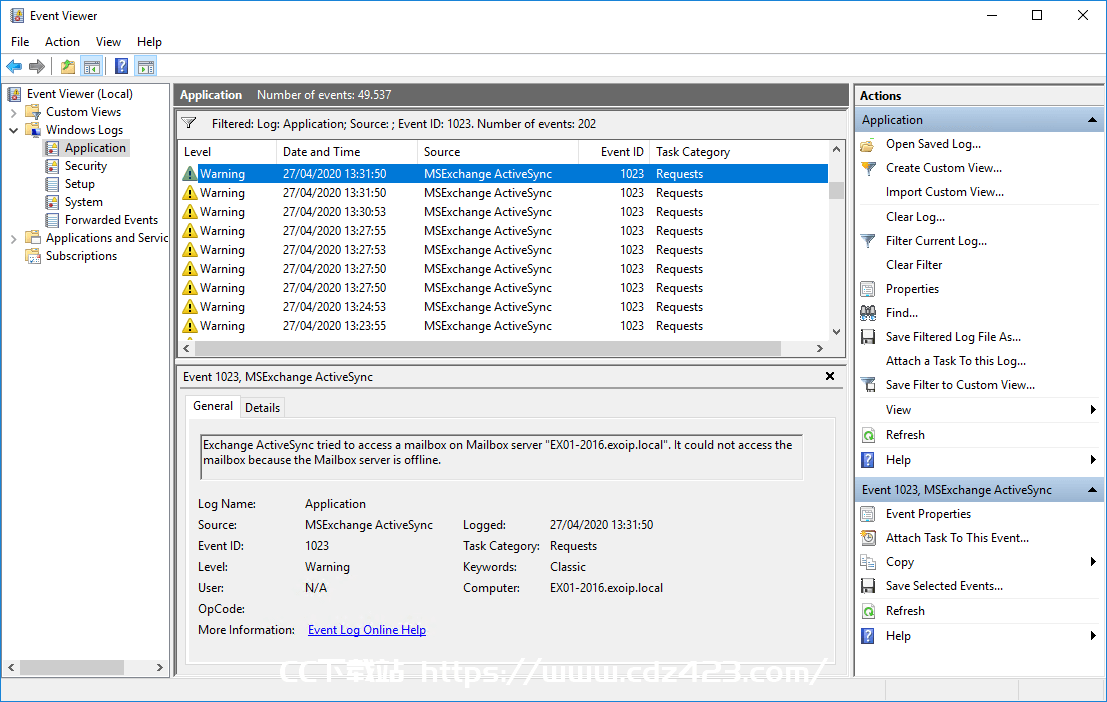Select the warning event logged at 13:23:55
1107x702 pixels.
[x=504, y=326]
